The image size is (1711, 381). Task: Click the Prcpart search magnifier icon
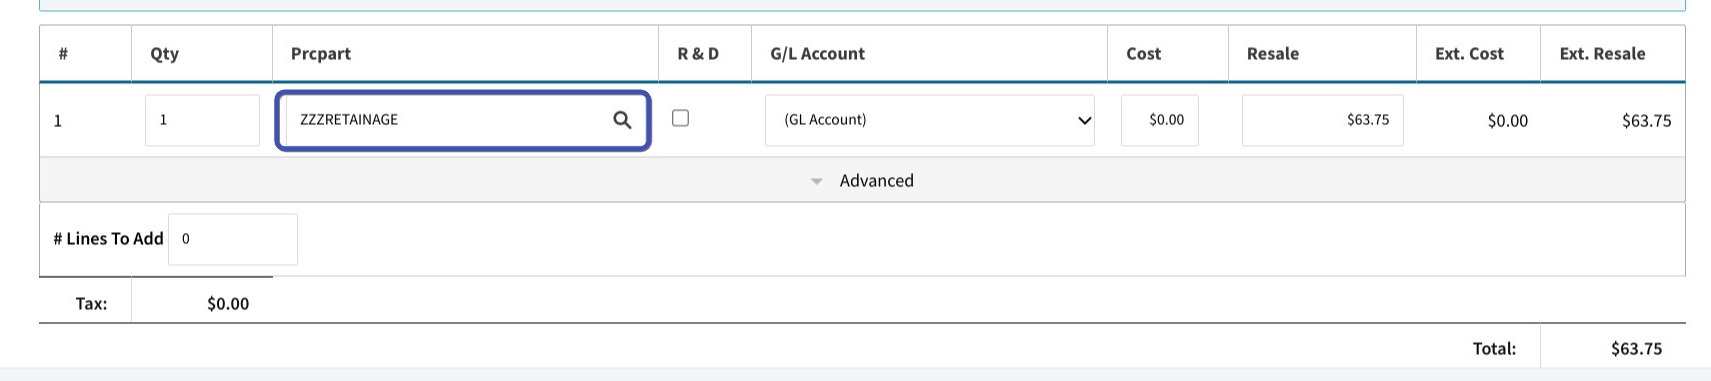(622, 120)
